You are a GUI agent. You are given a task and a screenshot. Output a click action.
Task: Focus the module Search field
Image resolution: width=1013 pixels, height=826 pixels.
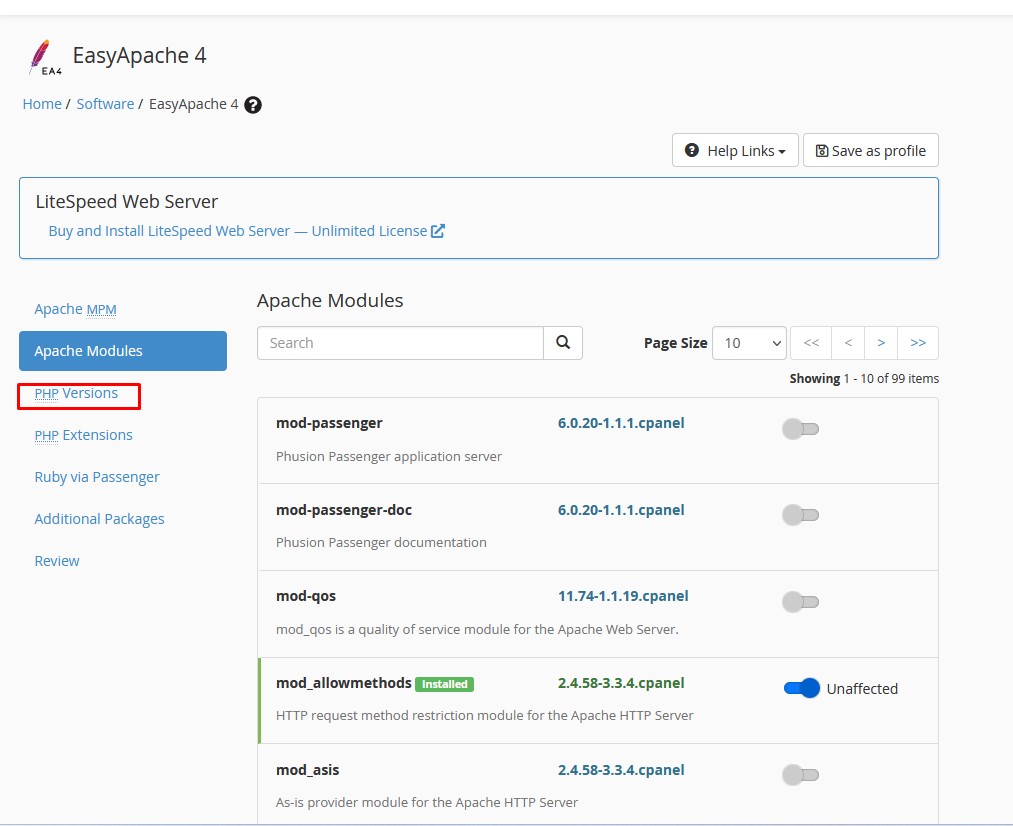400,343
